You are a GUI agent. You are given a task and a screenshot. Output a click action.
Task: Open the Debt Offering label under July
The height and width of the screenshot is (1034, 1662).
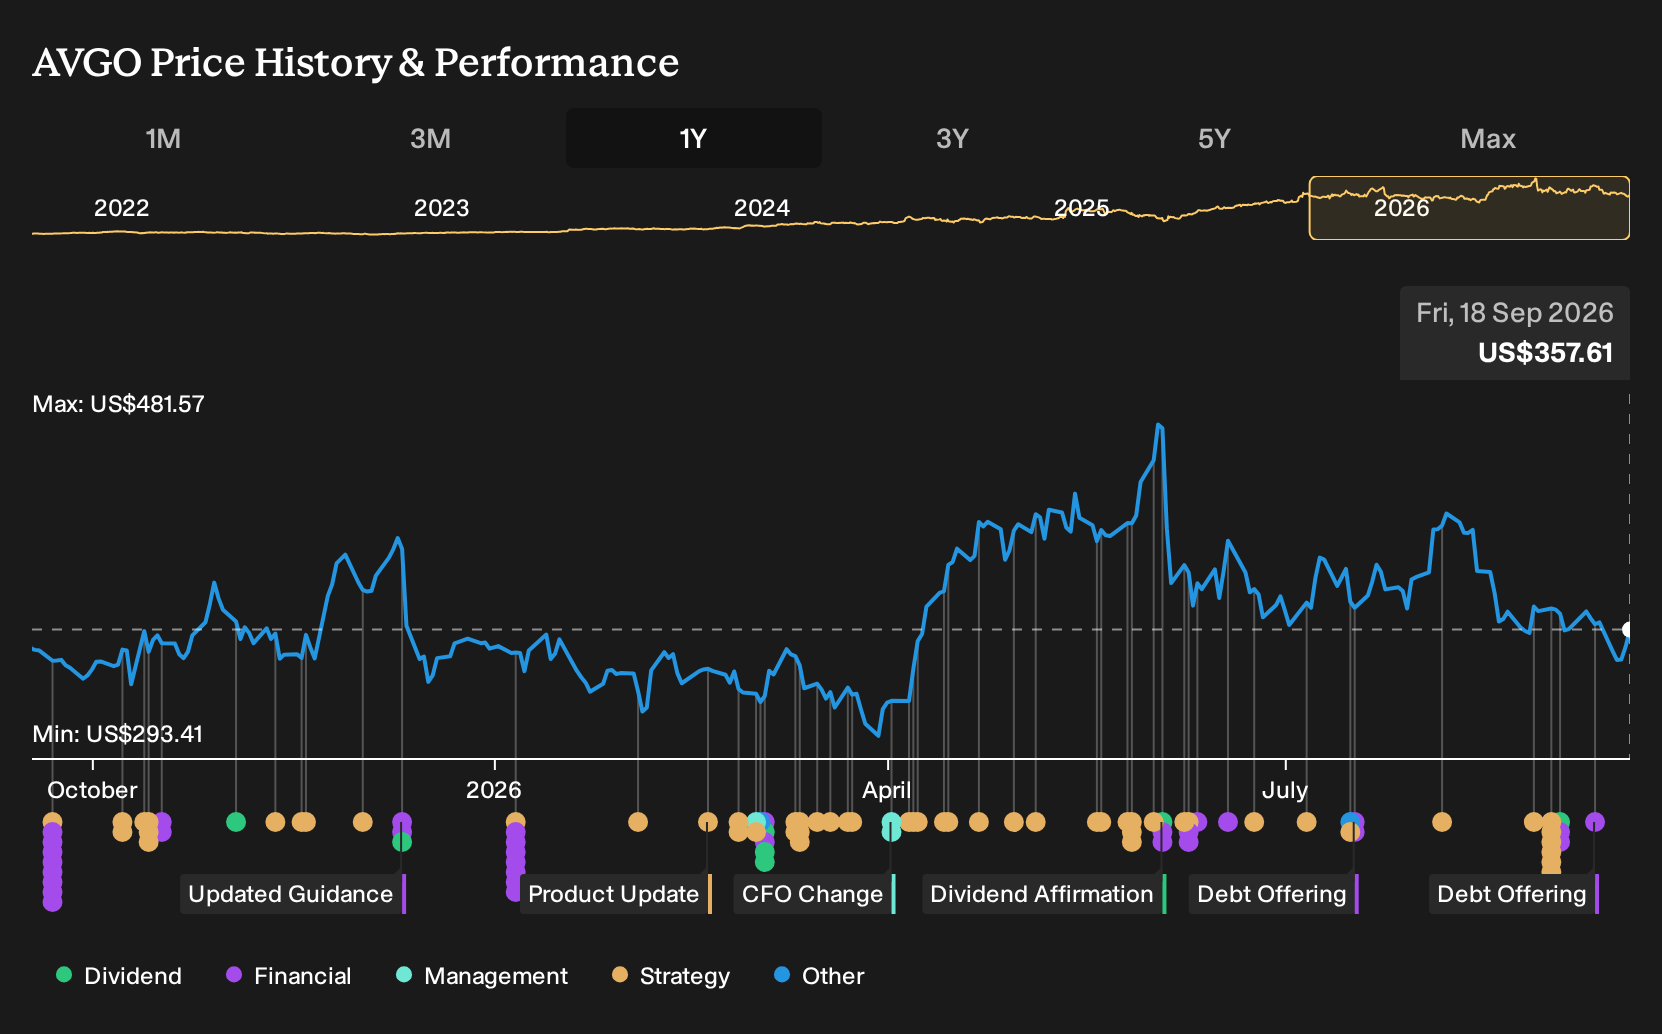click(1272, 894)
